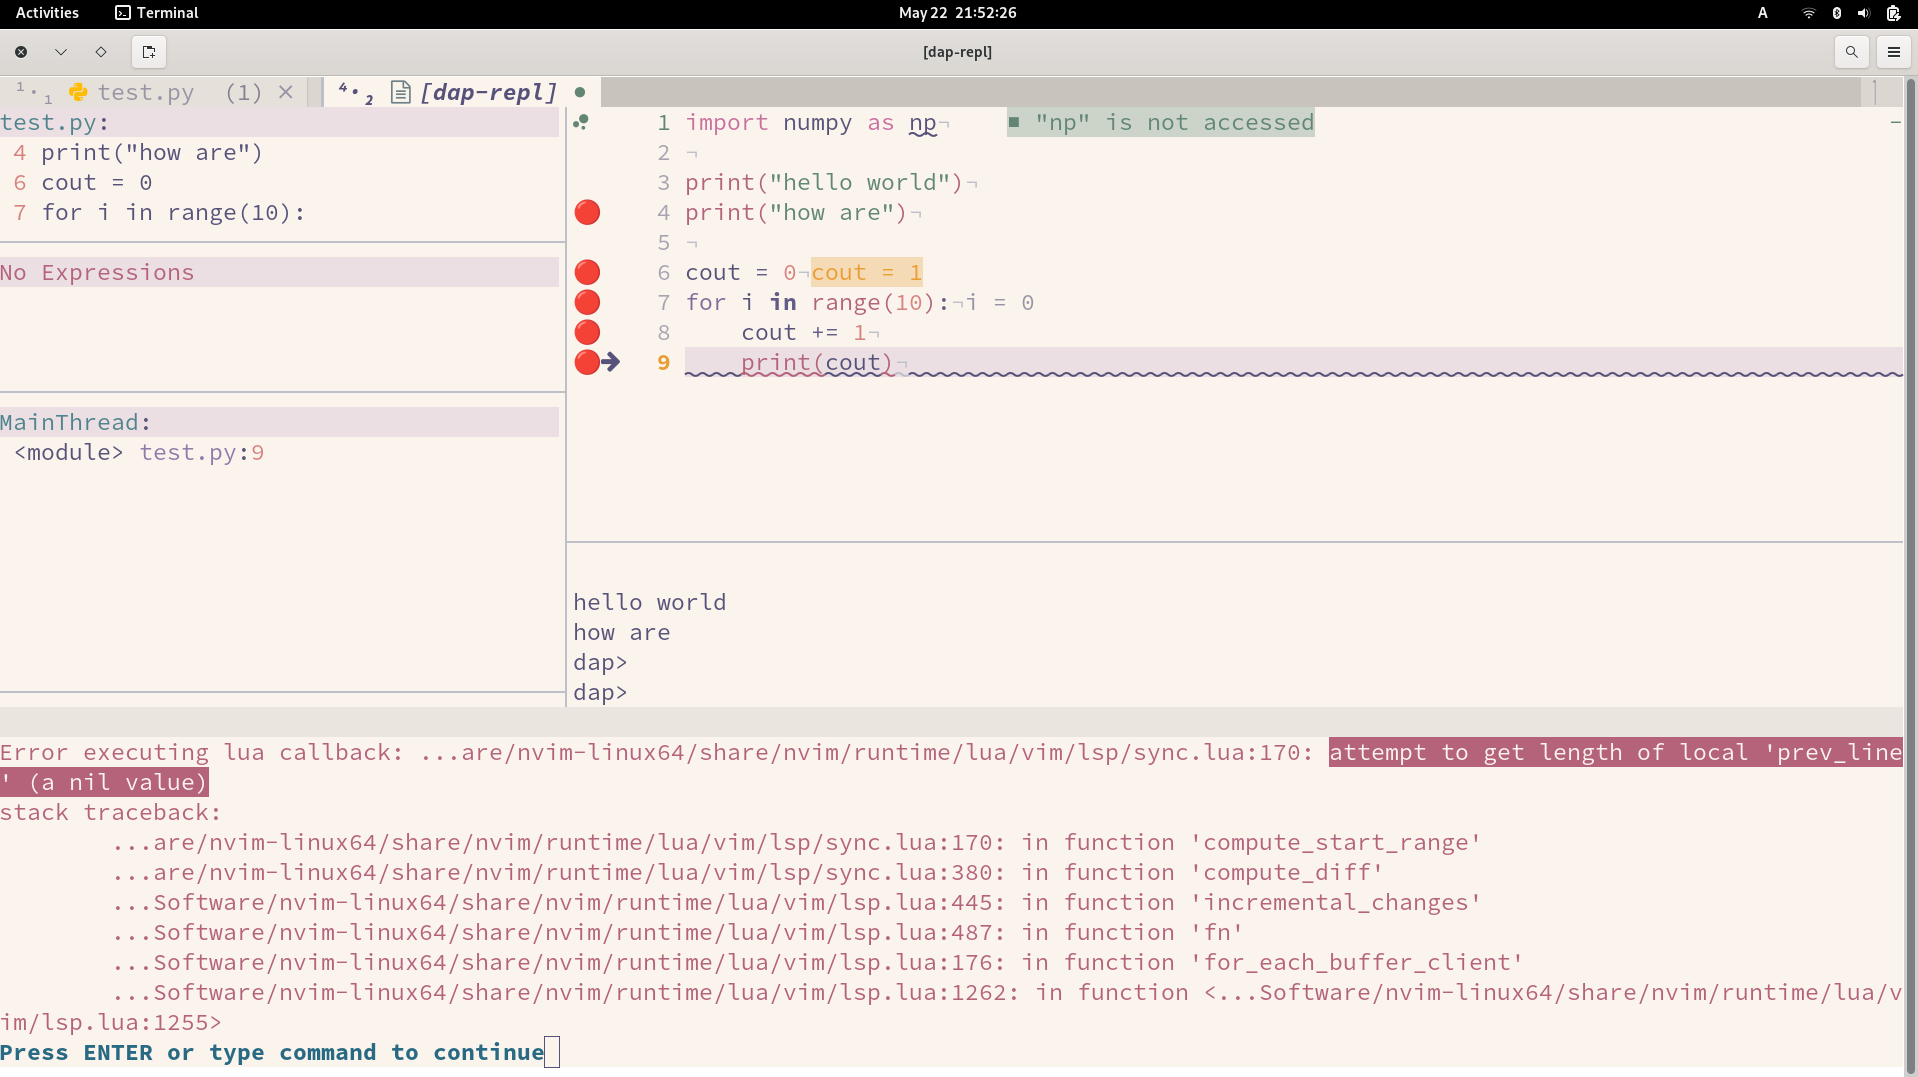Toggle the breakpoint at line 8
Screen dimensions: 1918x1077
pyautogui.click(x=587, y=332)
